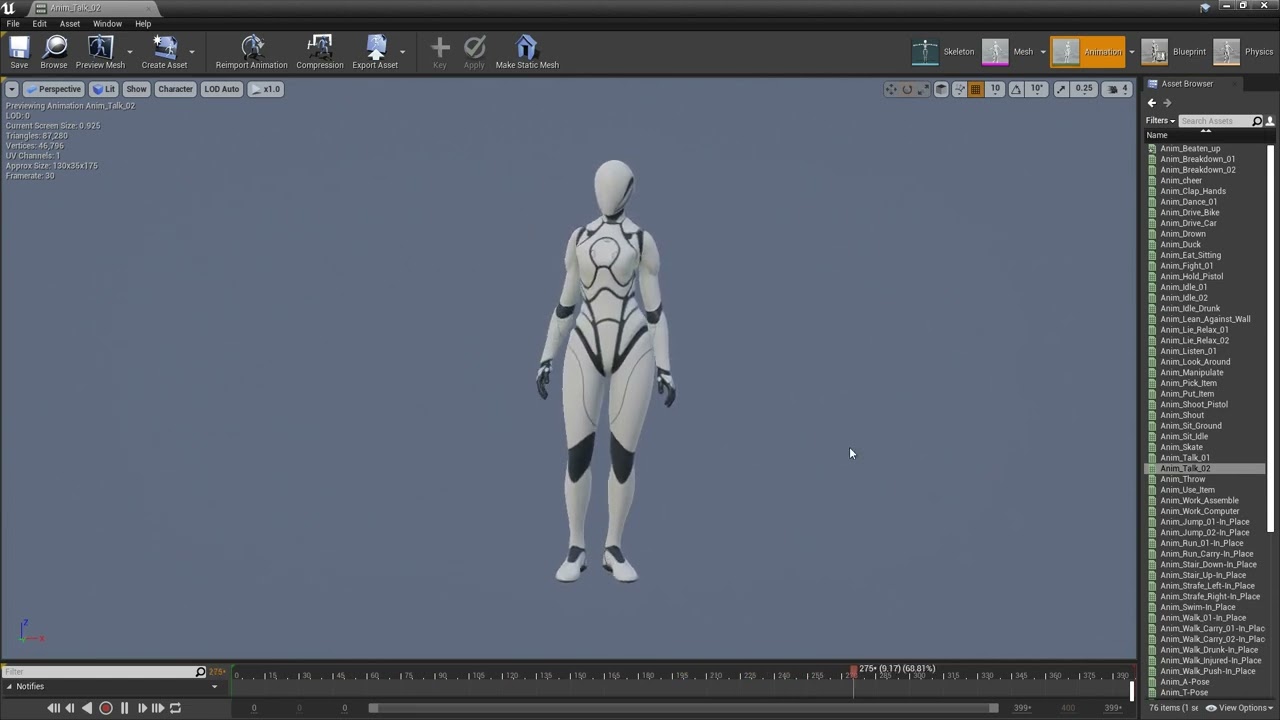Click Reimport Animation icon

[252, 47]
